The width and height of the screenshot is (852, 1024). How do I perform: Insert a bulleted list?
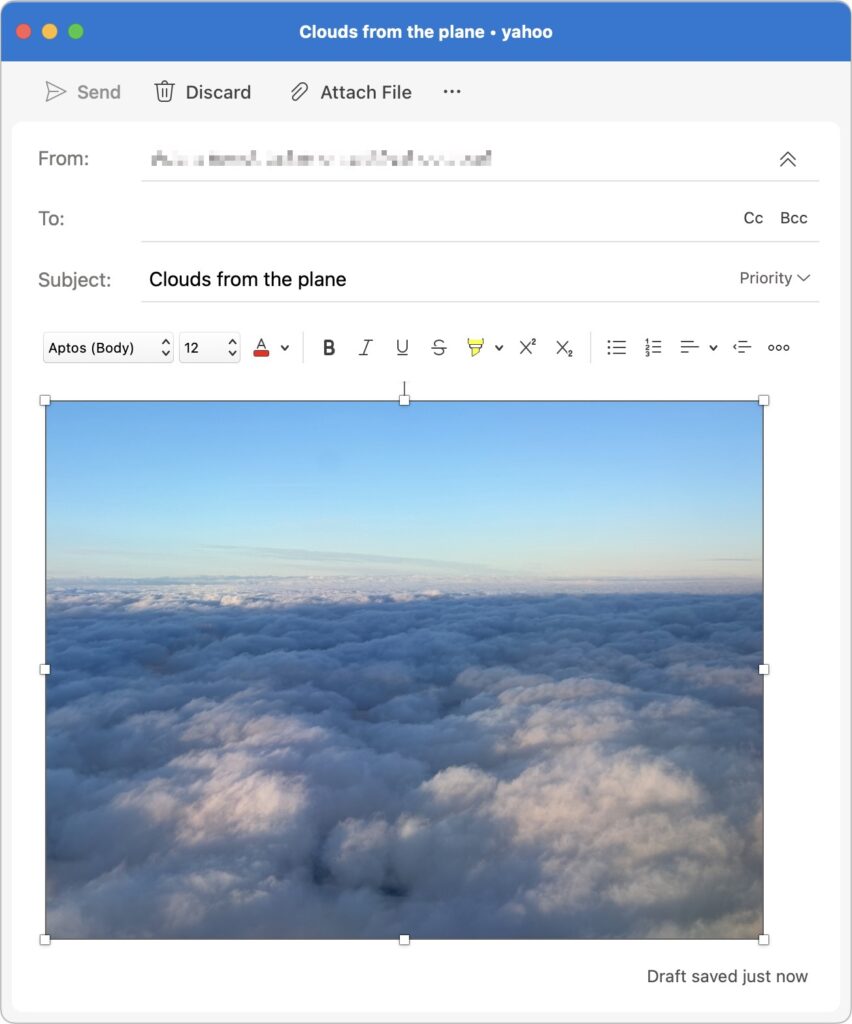[617, 348]
